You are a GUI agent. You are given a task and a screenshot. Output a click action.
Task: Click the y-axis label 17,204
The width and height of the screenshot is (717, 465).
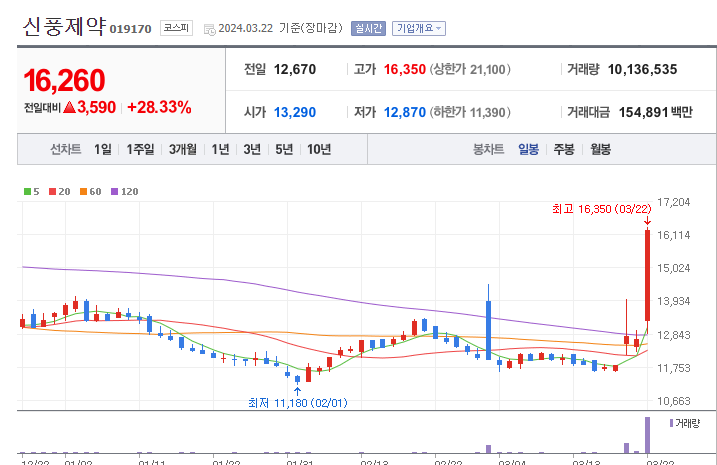pyautogui.click(x=674, y=202)
